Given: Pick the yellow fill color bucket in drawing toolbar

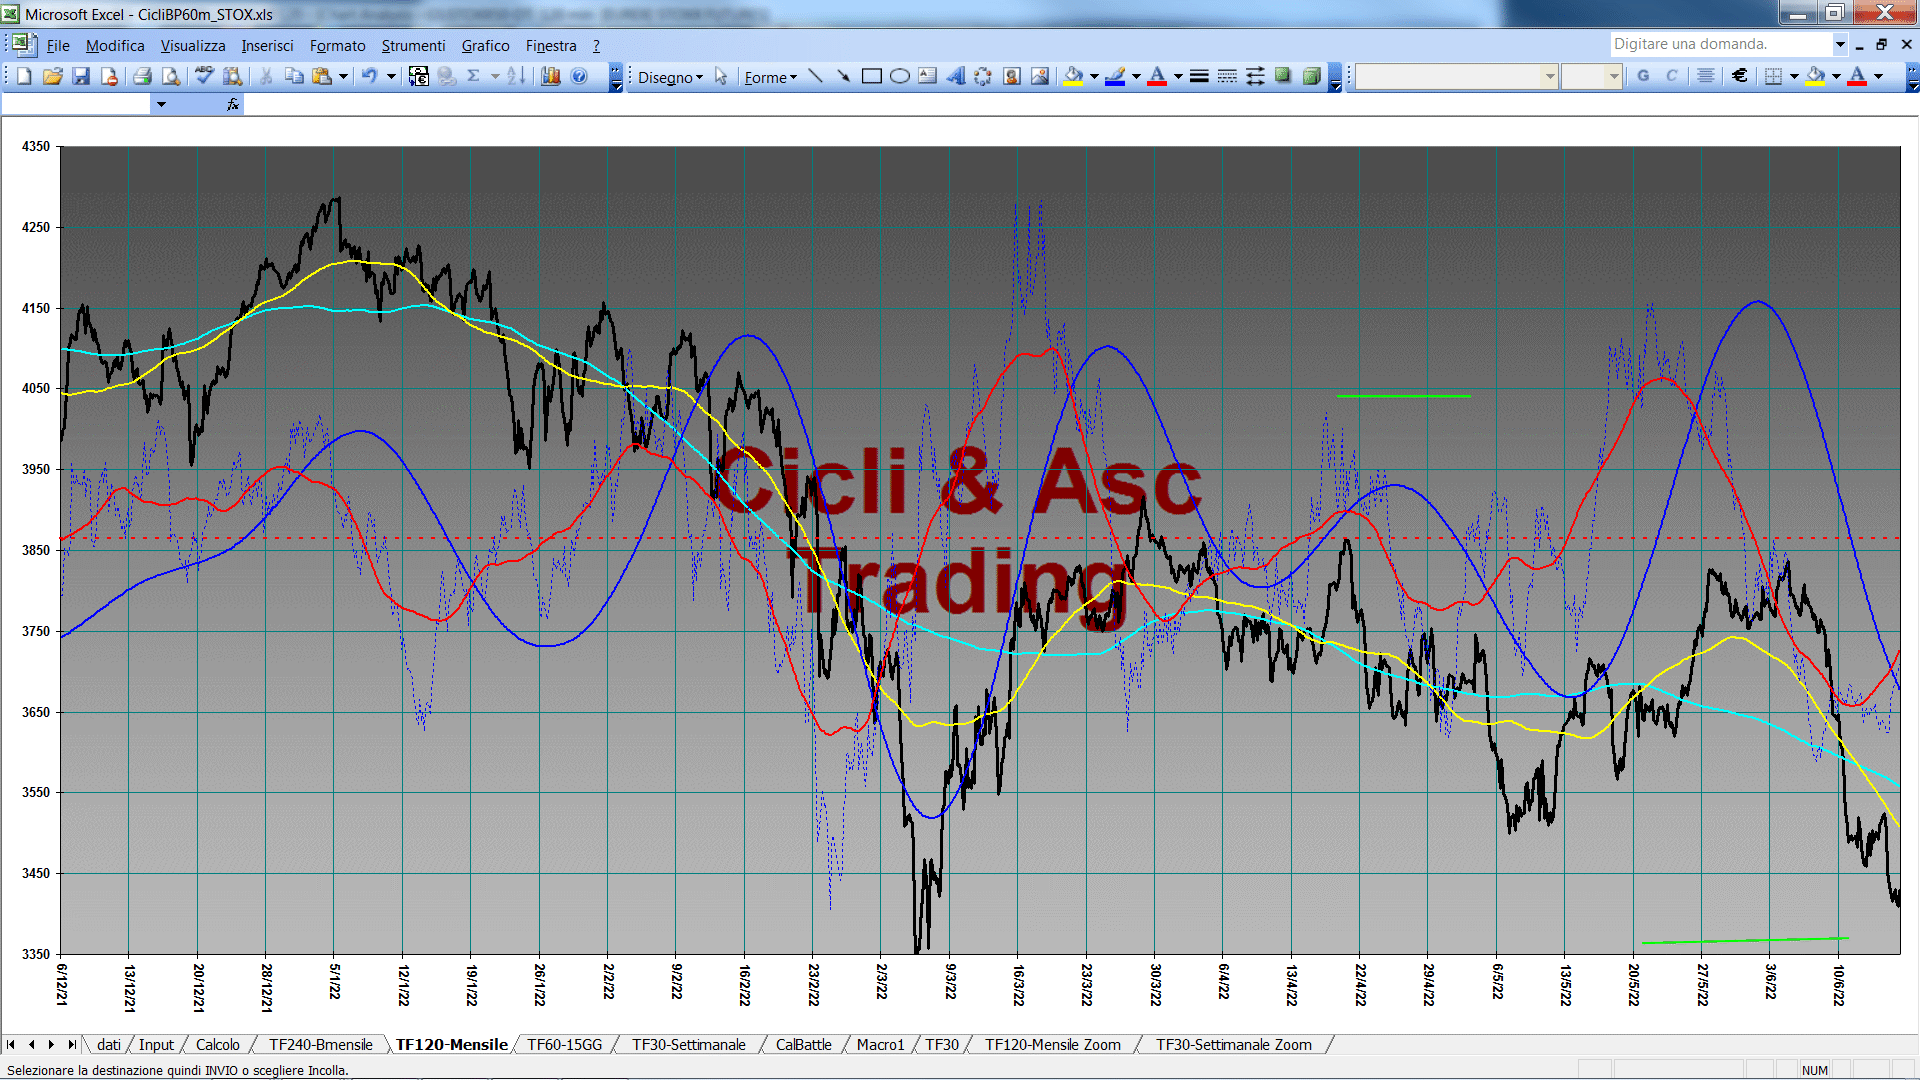Looking at the screenshot, I should click(x=1073, y=76).
